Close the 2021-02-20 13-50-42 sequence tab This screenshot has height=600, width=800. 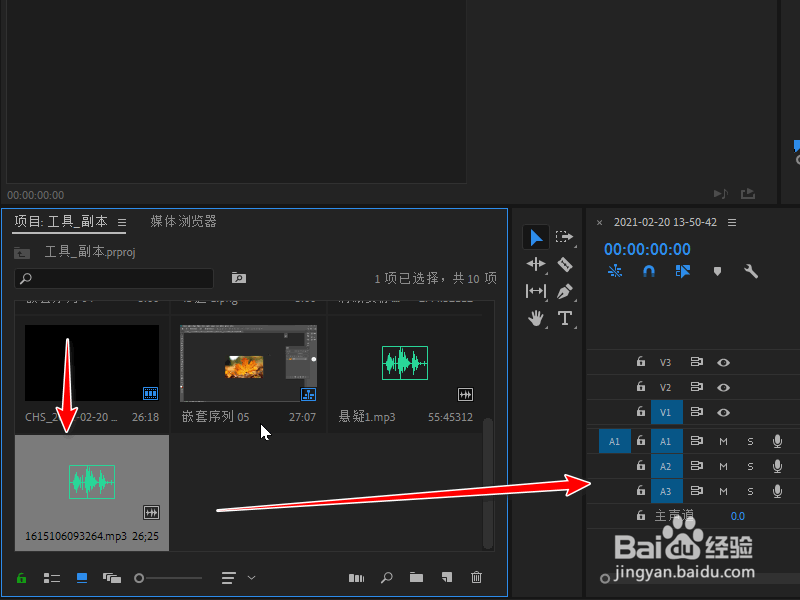599,222
